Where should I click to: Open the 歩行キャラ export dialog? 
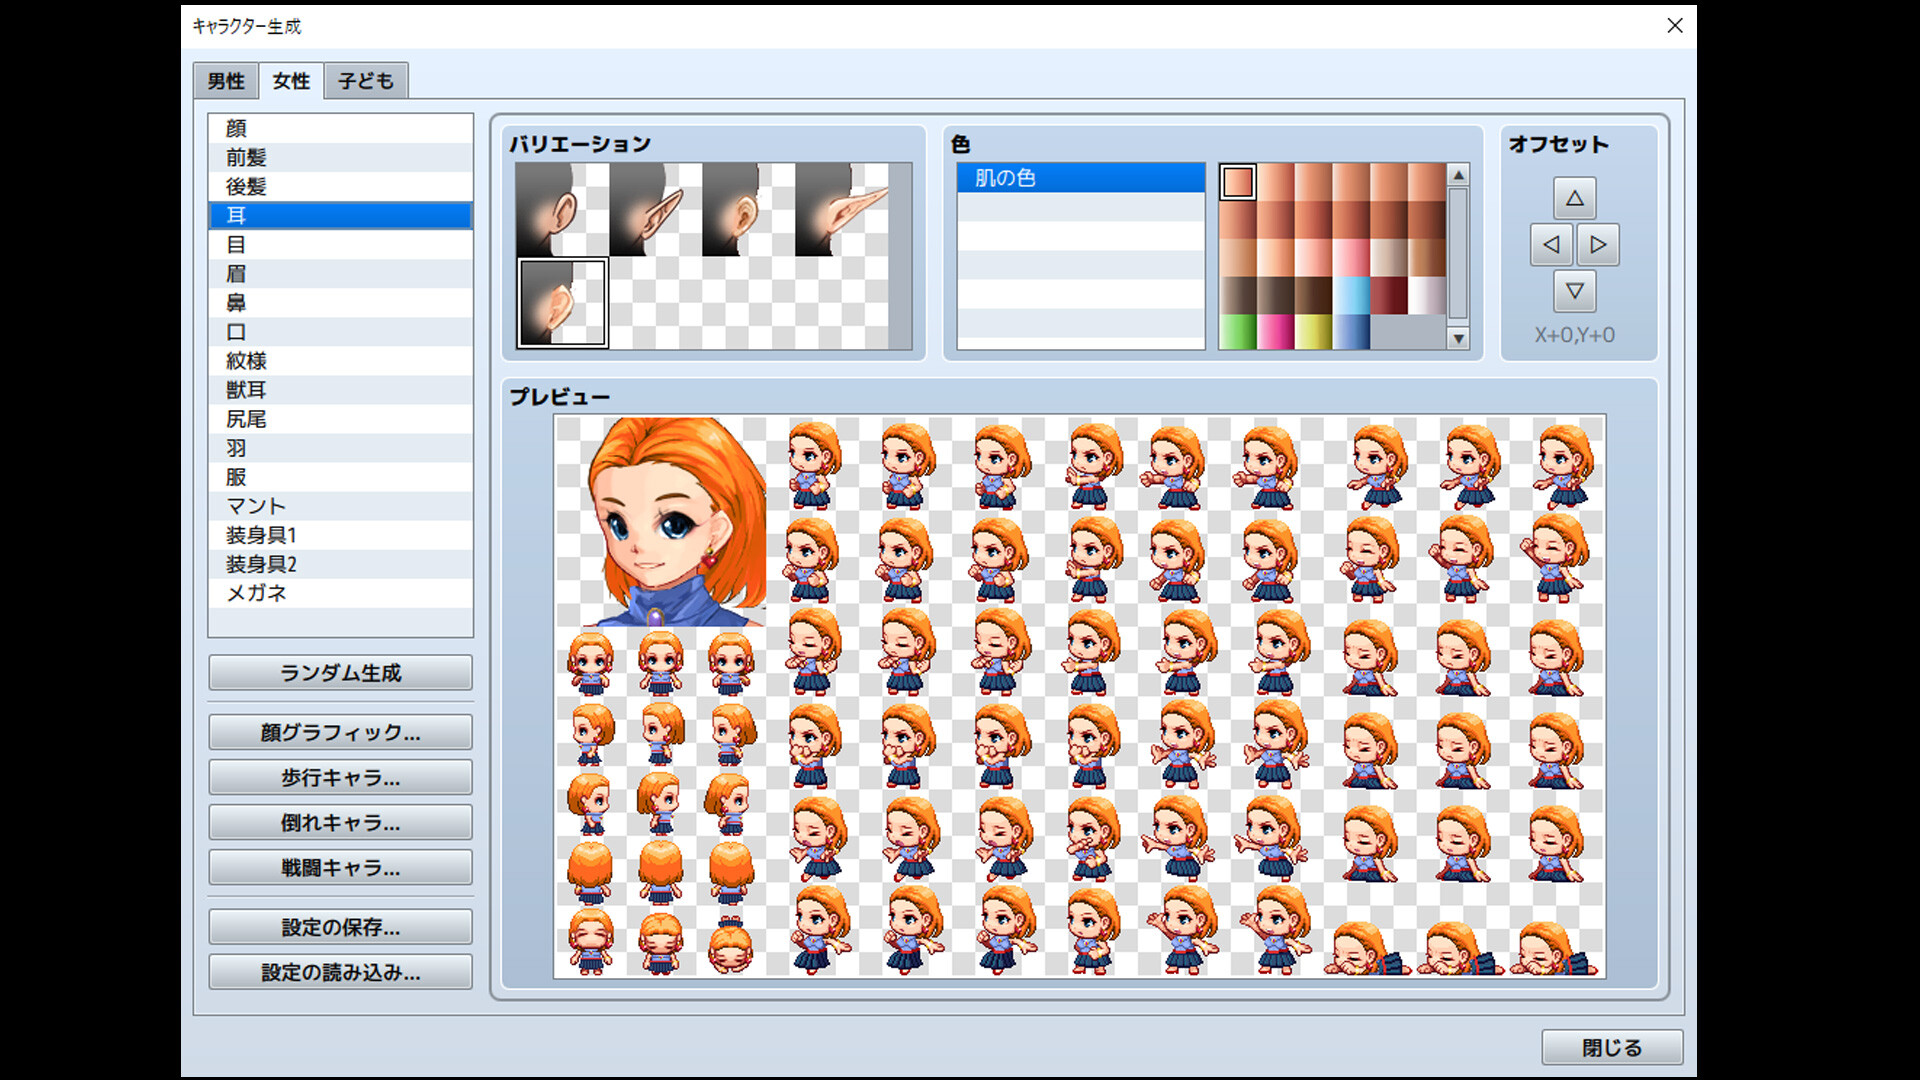pyautogui.click(x=340, y=777)
